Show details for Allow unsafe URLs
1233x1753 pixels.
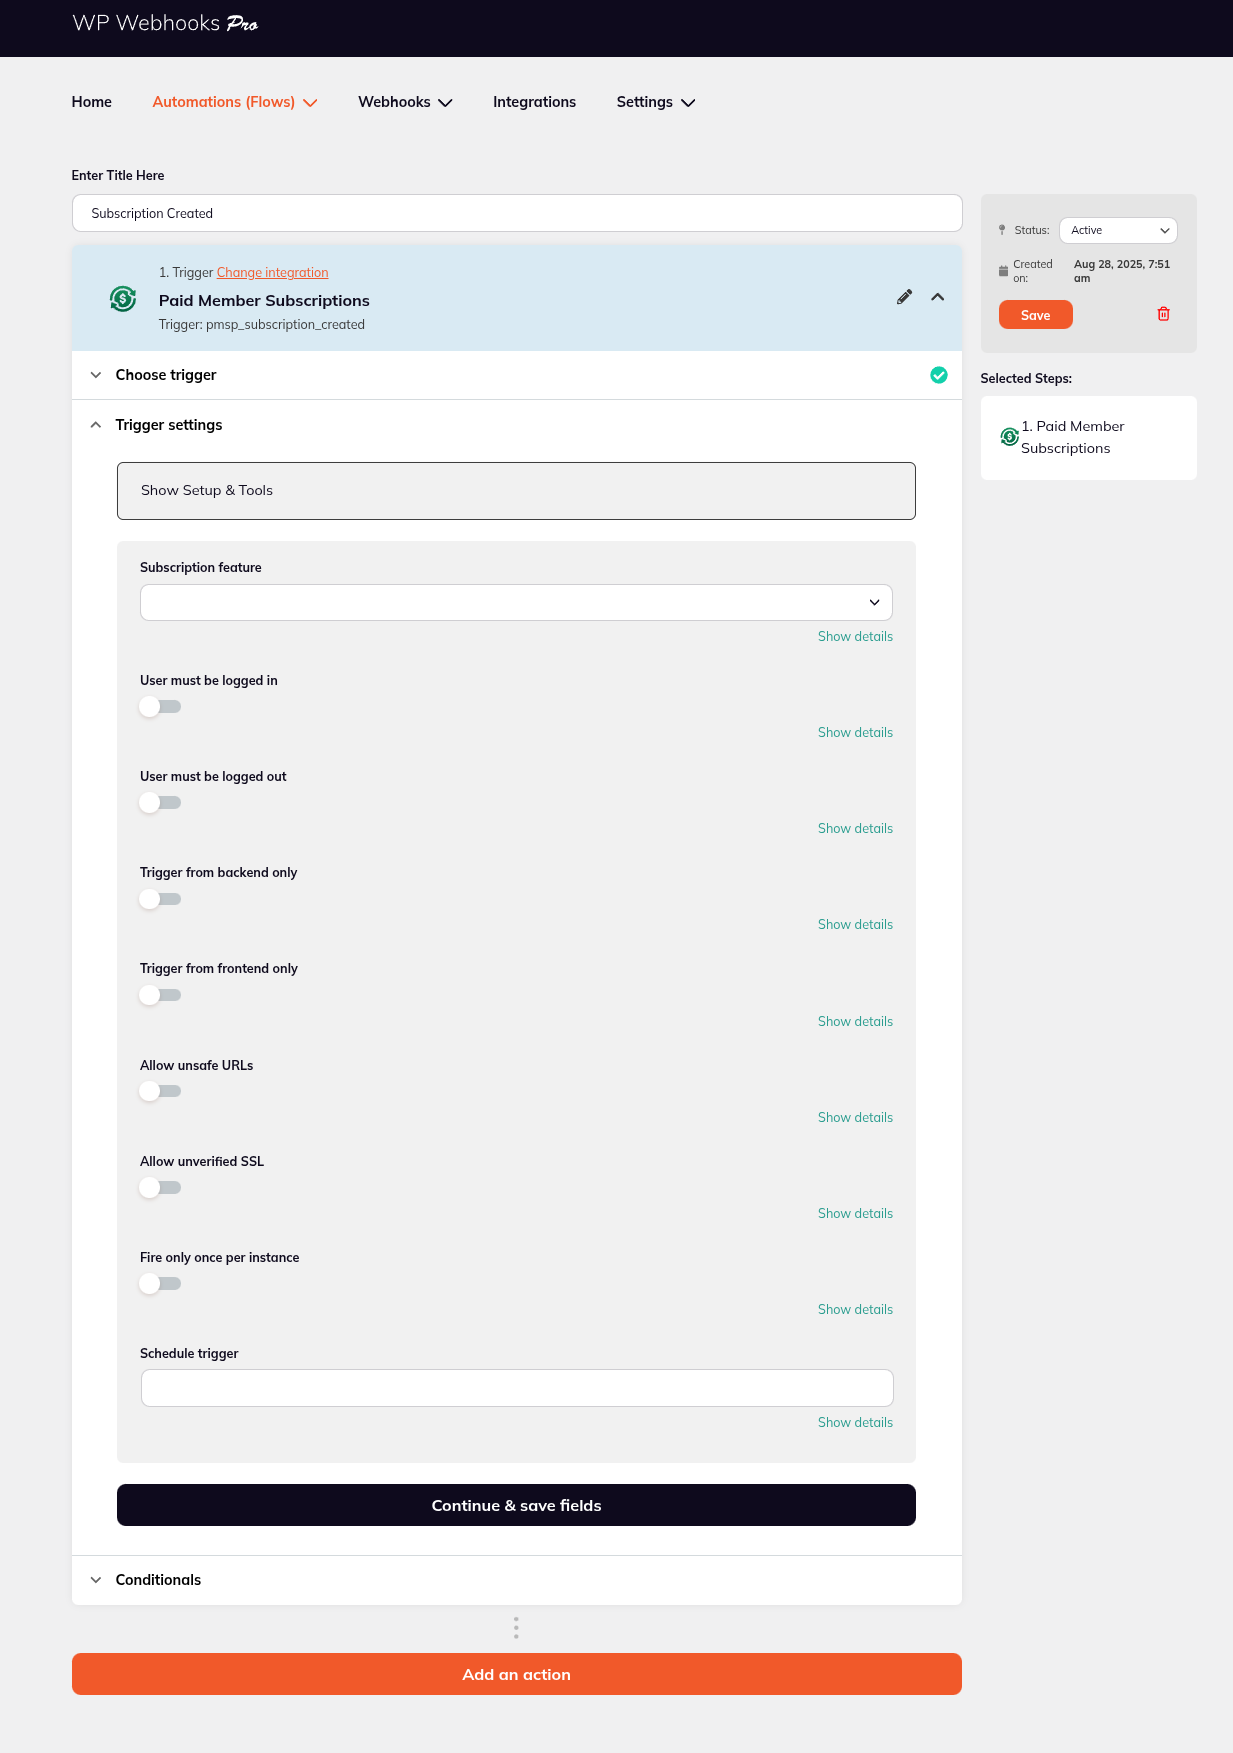pyautogui.click(x=855, y=1118)
